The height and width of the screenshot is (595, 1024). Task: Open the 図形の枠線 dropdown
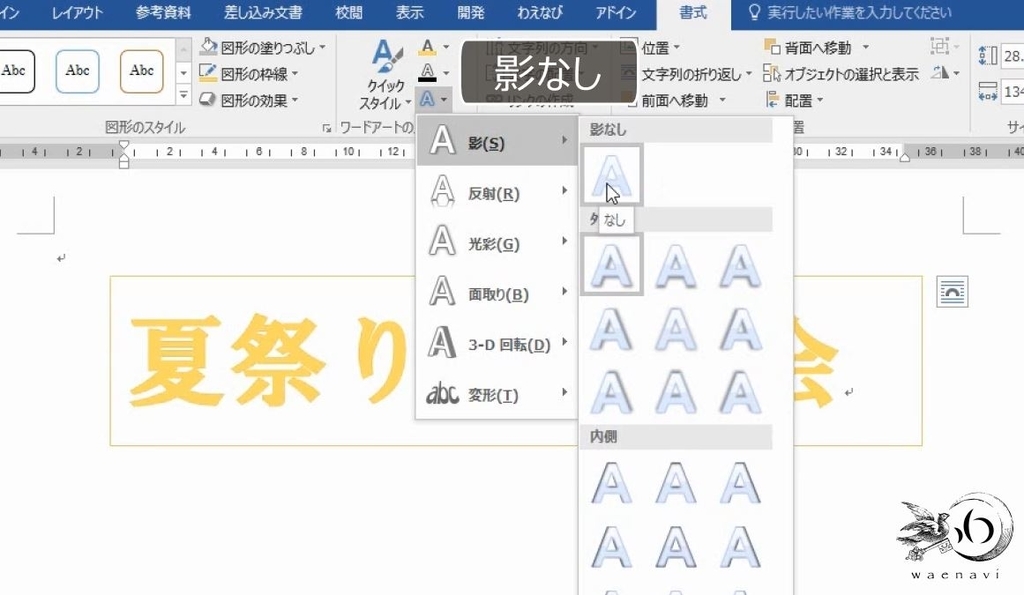(249, 73)
